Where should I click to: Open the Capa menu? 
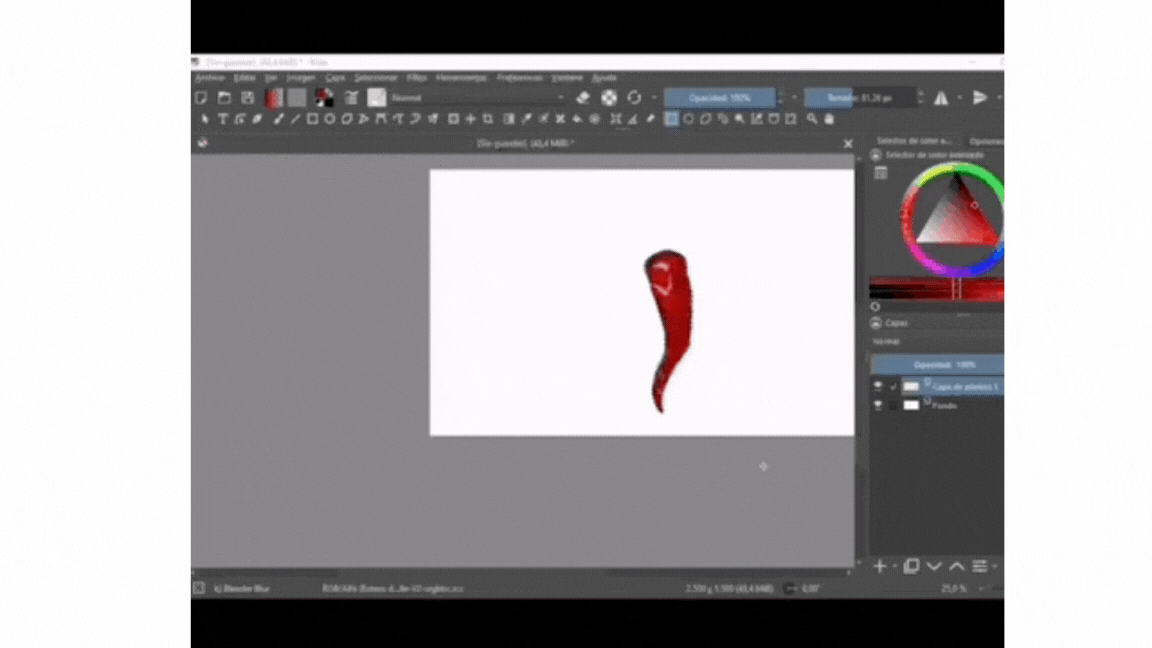334,77
